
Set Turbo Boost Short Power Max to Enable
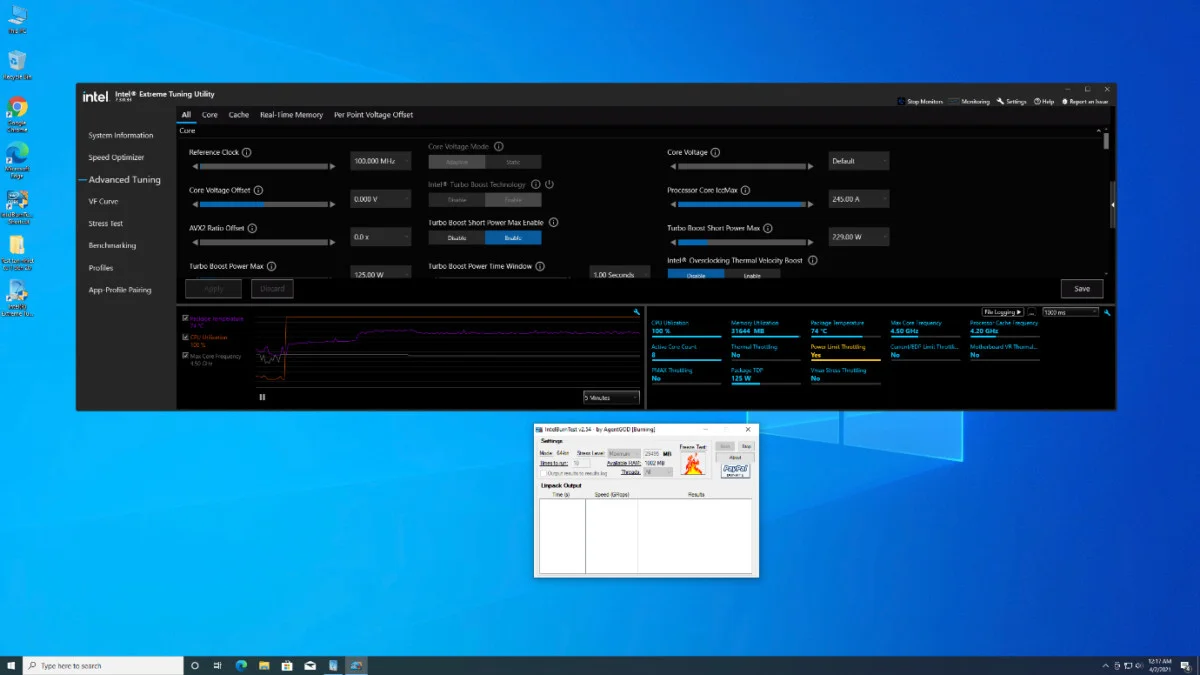click(513, 238)
